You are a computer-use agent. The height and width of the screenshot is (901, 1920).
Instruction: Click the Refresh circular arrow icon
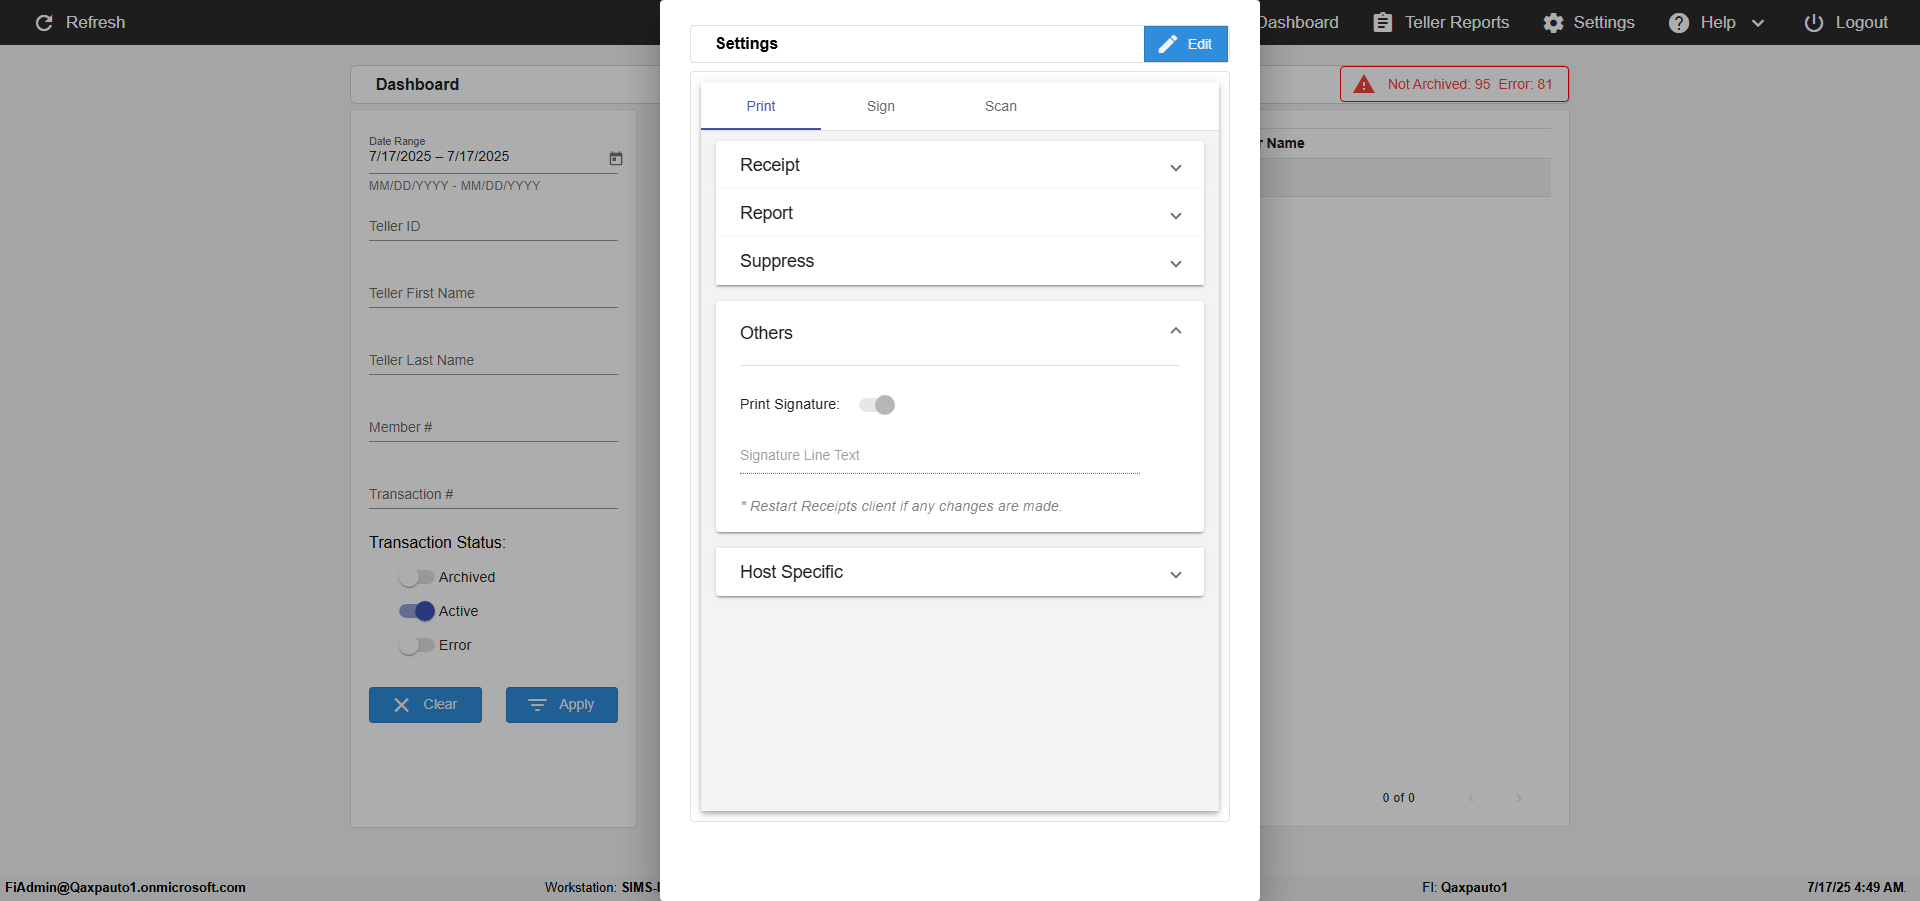(x=44, y=23)
